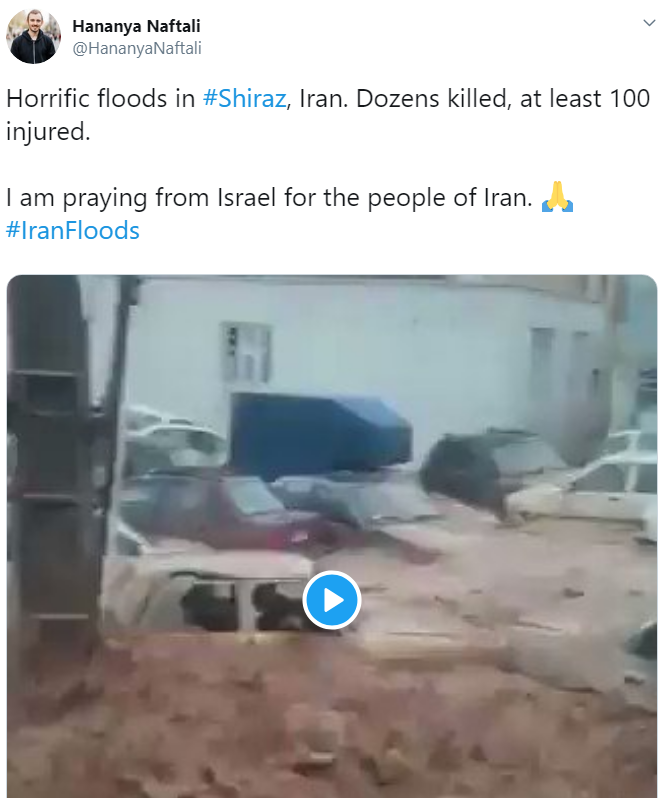The width and height of the screenshot is (668, 798).
Task: Open the #Shiraz hashtag
Action: (x=244, y=98)
